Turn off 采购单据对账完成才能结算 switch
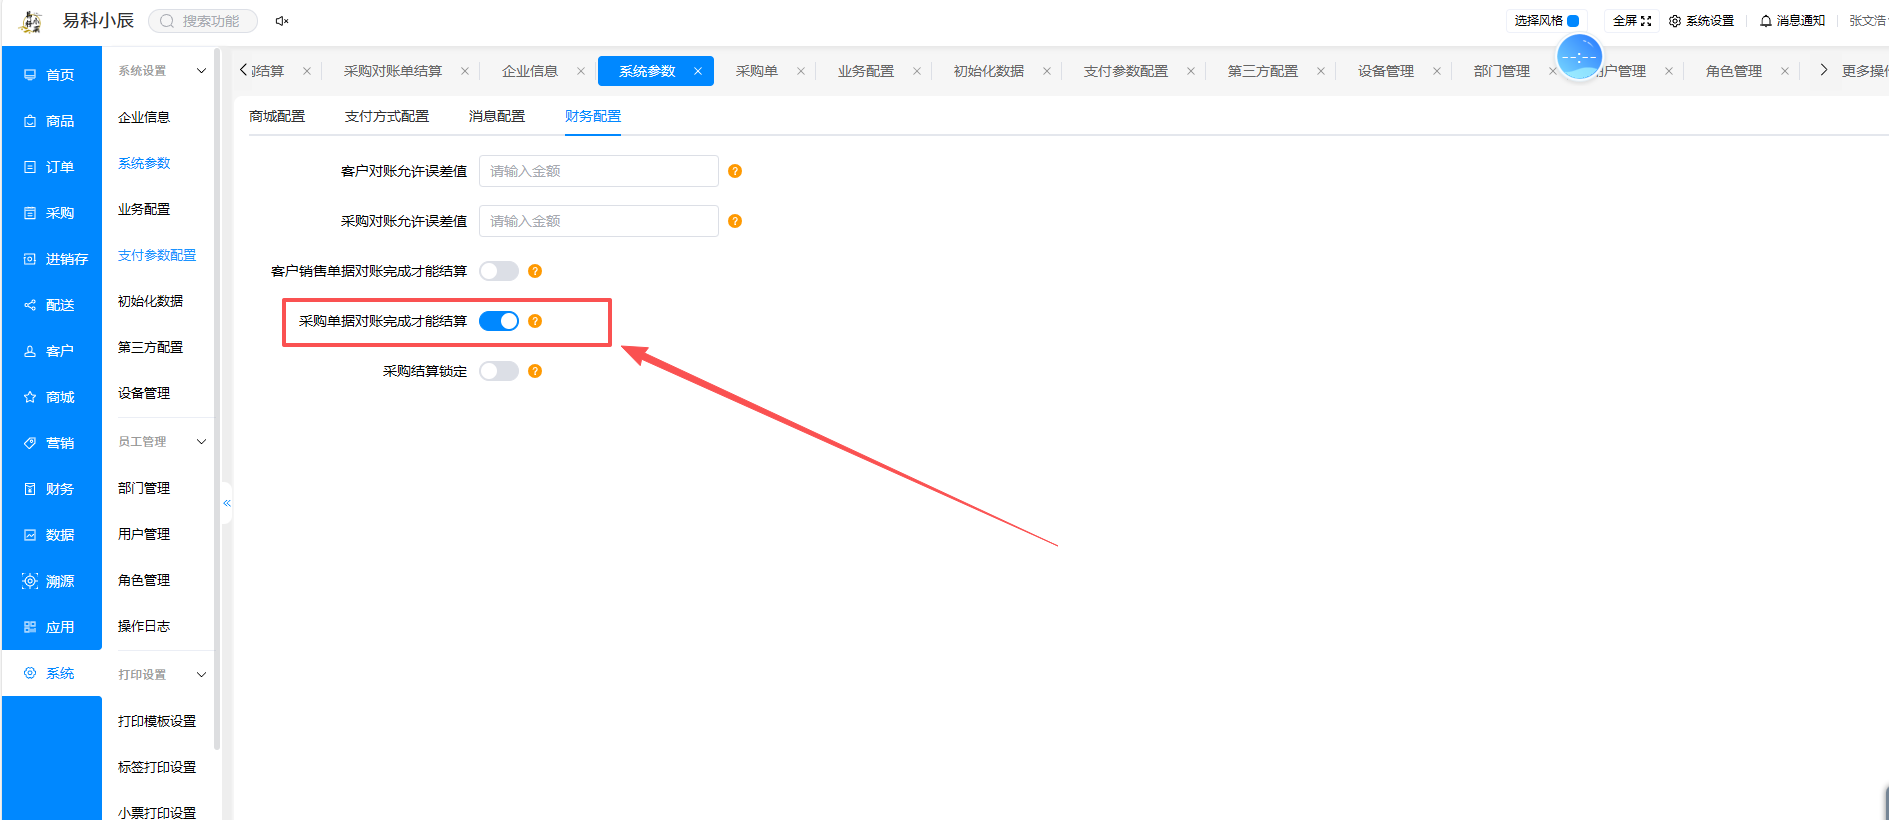The width and height of the screenshot is (1889, 820). click(x=499, y=321)
